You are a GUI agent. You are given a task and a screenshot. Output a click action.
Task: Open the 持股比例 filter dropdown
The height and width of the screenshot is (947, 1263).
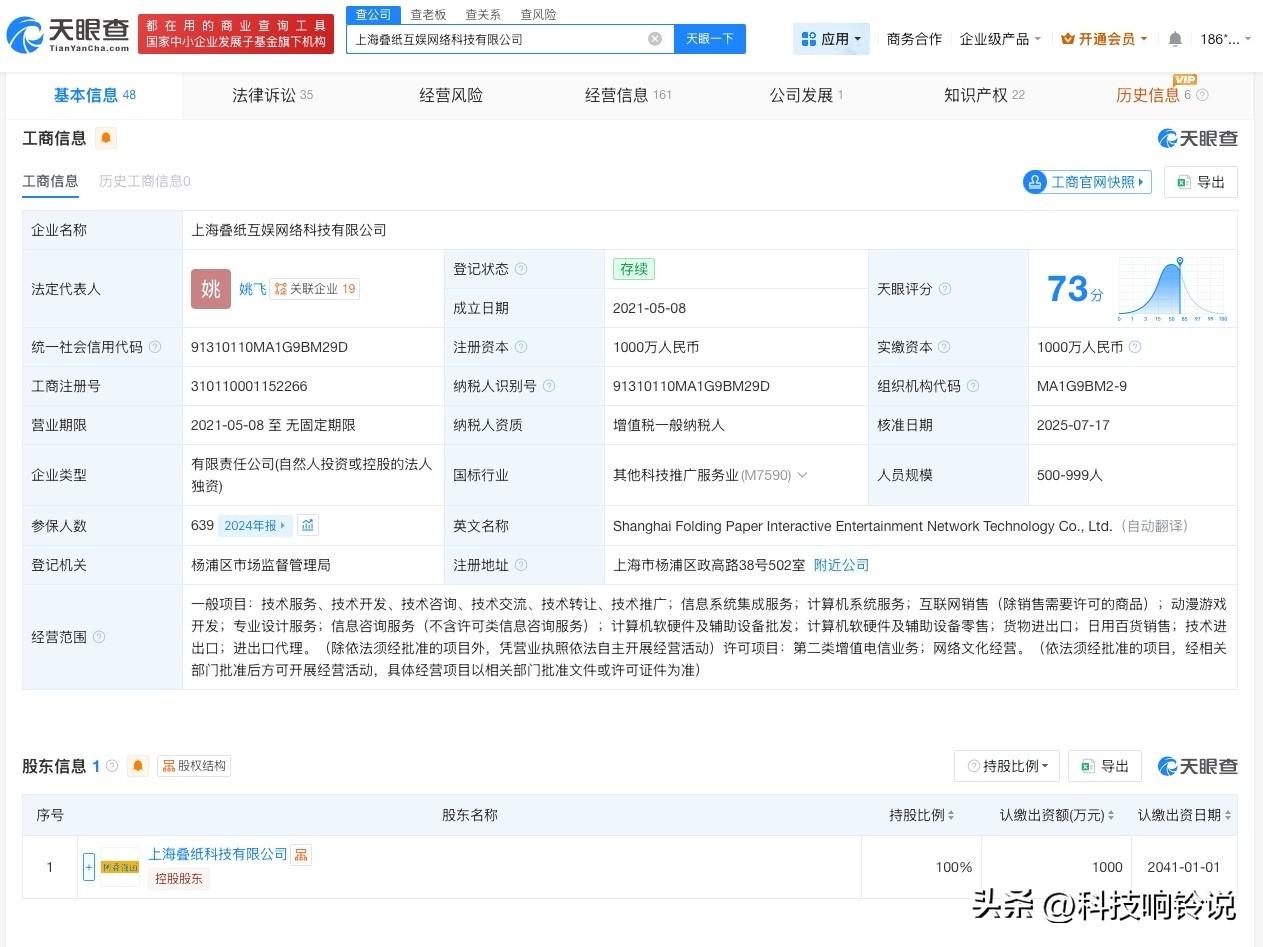(1006, 766)
